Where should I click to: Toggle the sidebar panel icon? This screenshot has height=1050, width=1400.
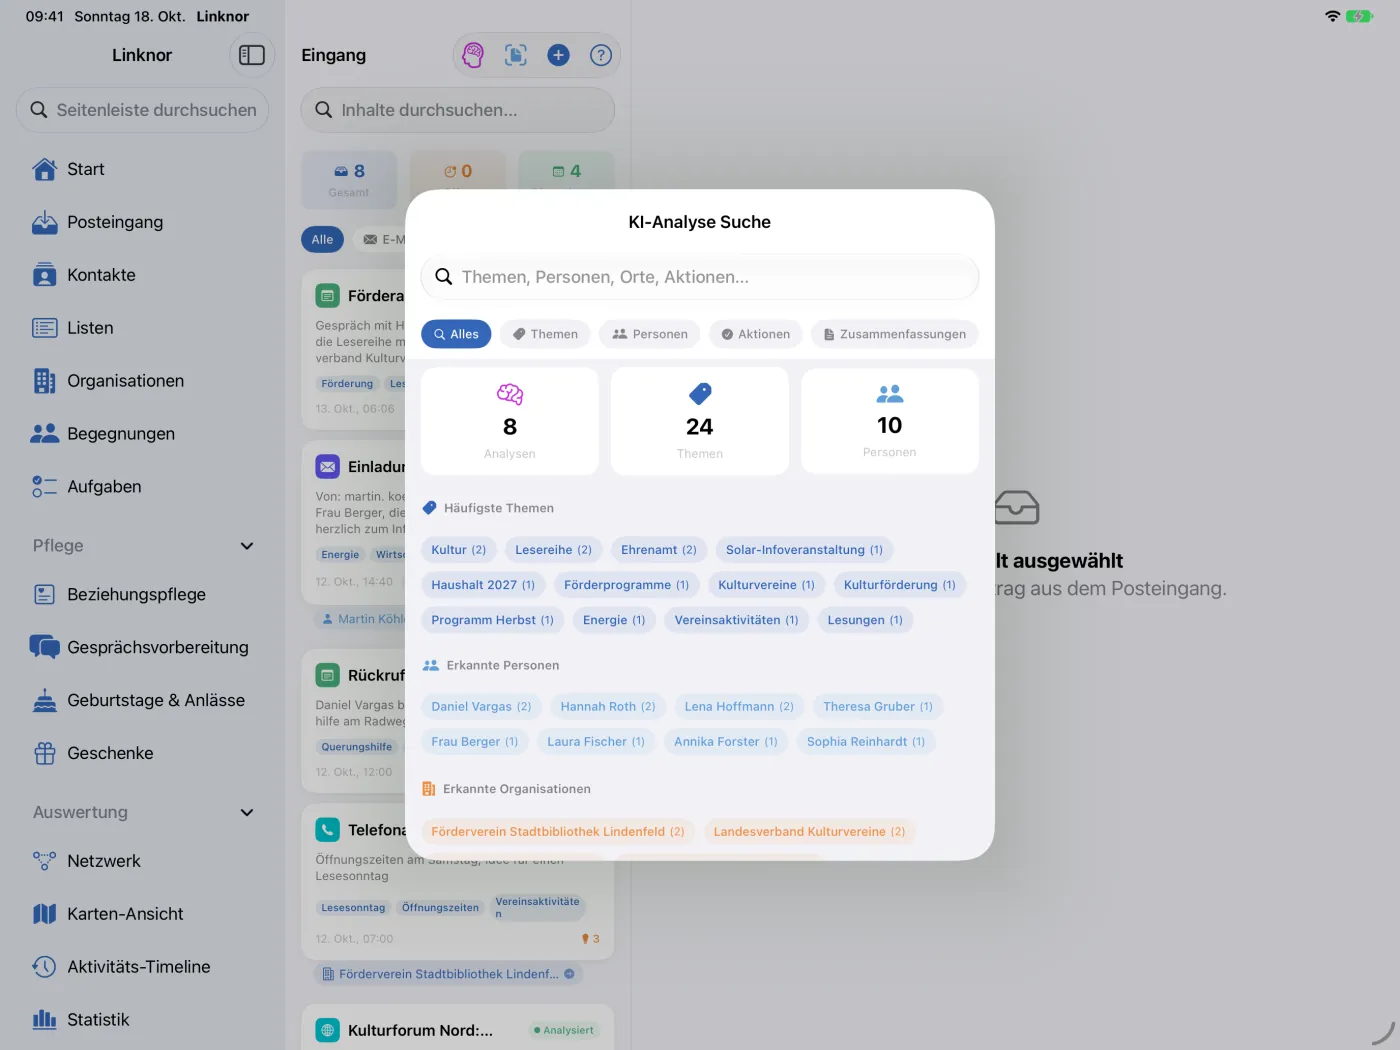(252, 55)
